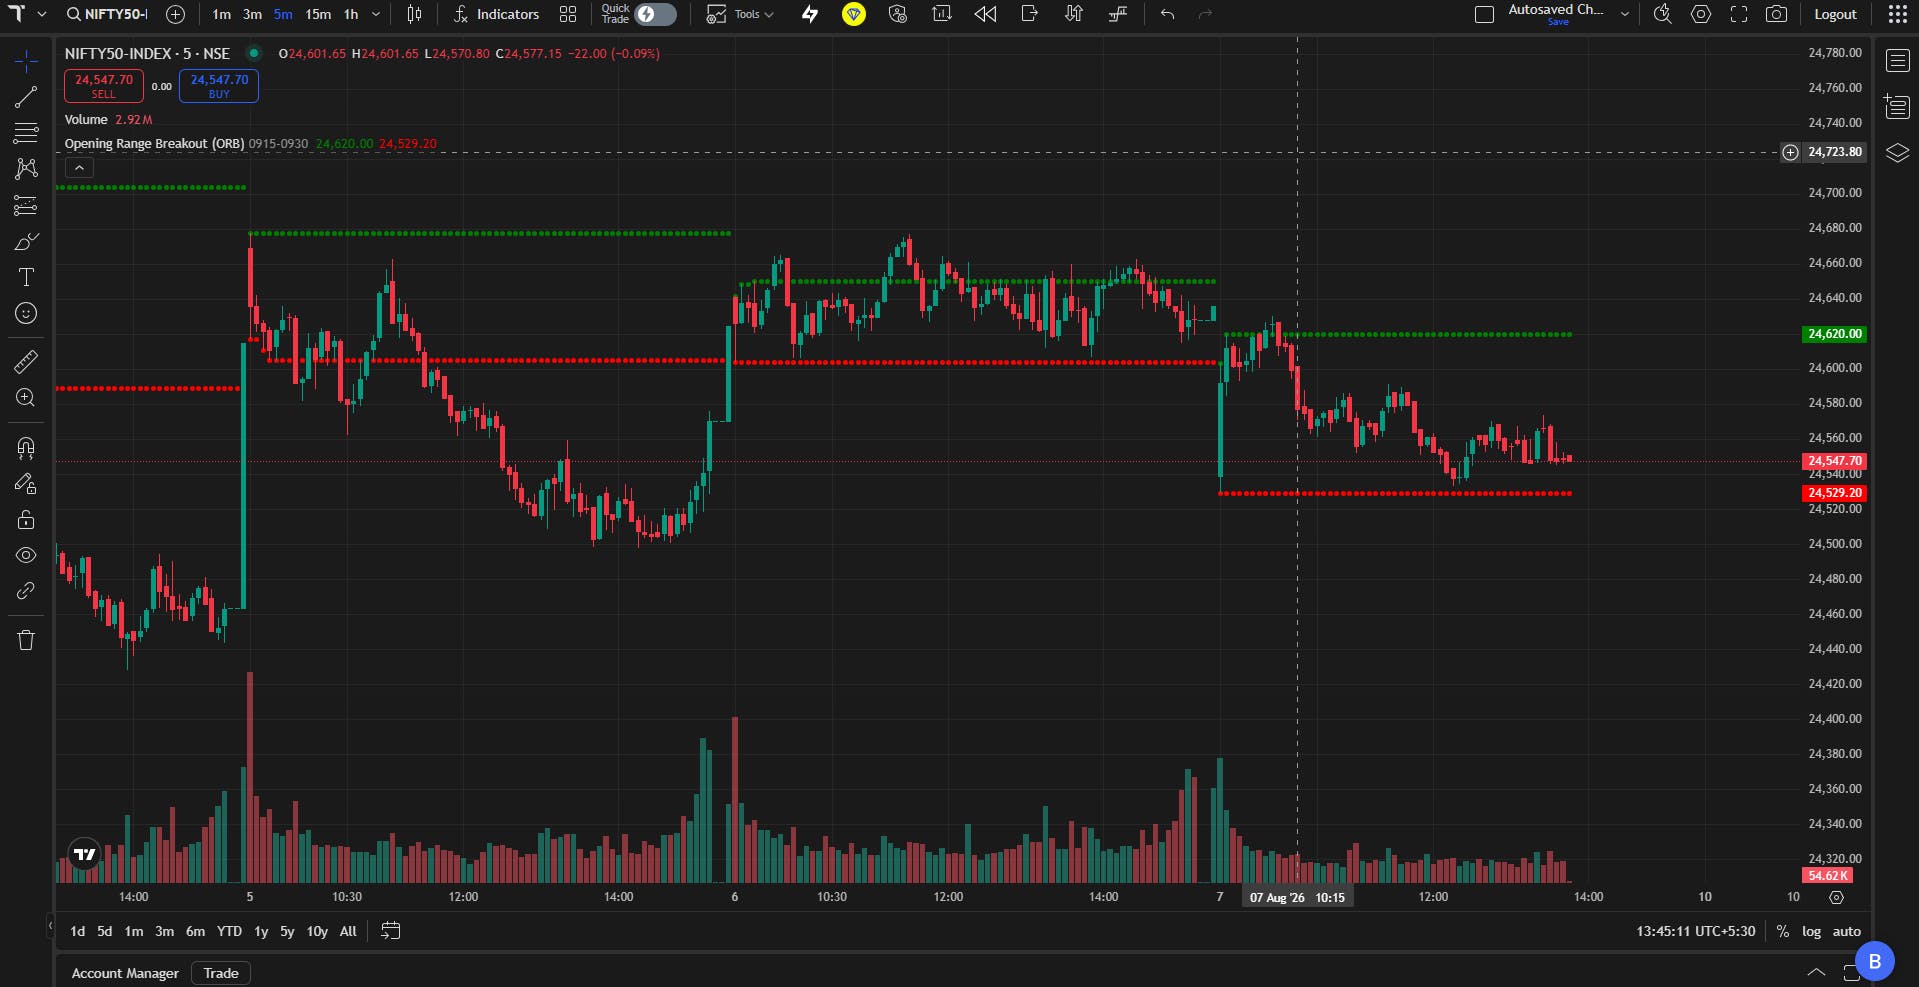Select the All date range
The height and width of the screenshot is (987, 1919).
348,931
